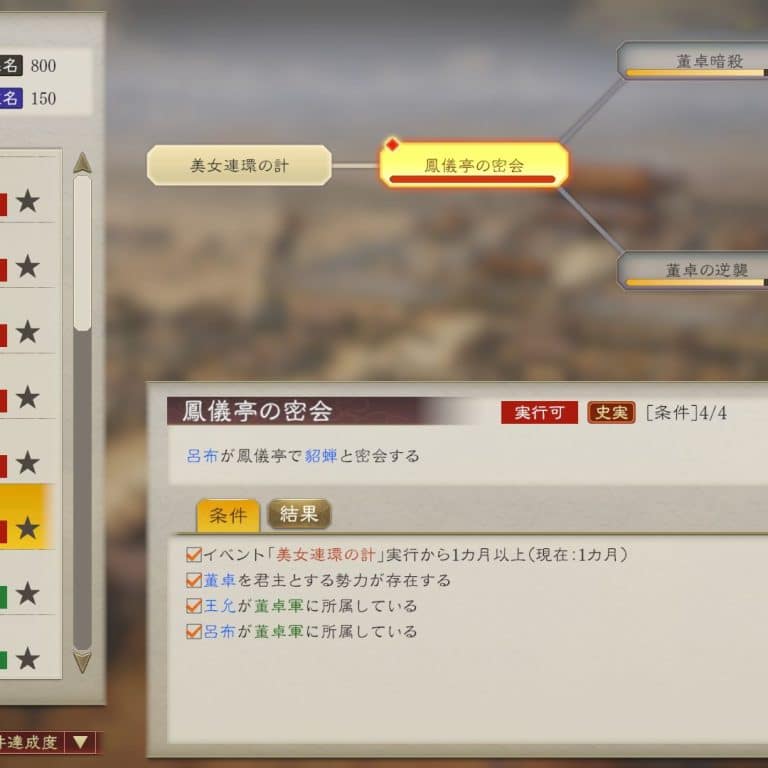The width and height of the screenshot is (768, 768).
Task: Open the 董卓の逆襲 event node
Action: tap(693, 270)
